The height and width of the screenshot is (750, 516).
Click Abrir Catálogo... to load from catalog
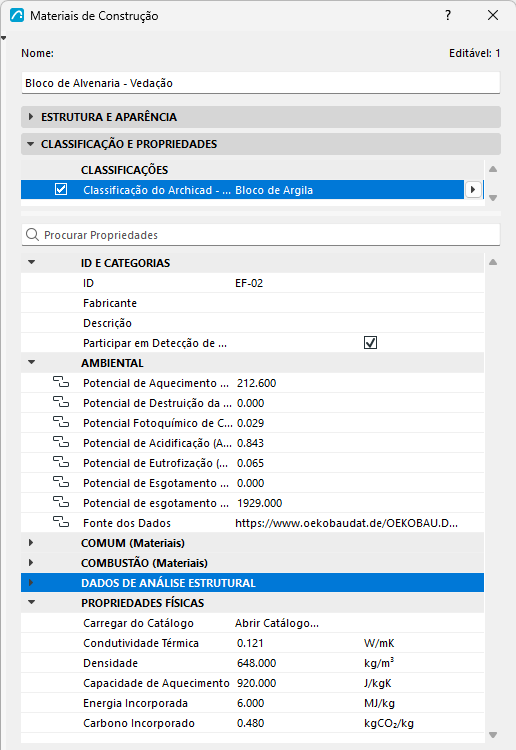[x=277, y=623]
